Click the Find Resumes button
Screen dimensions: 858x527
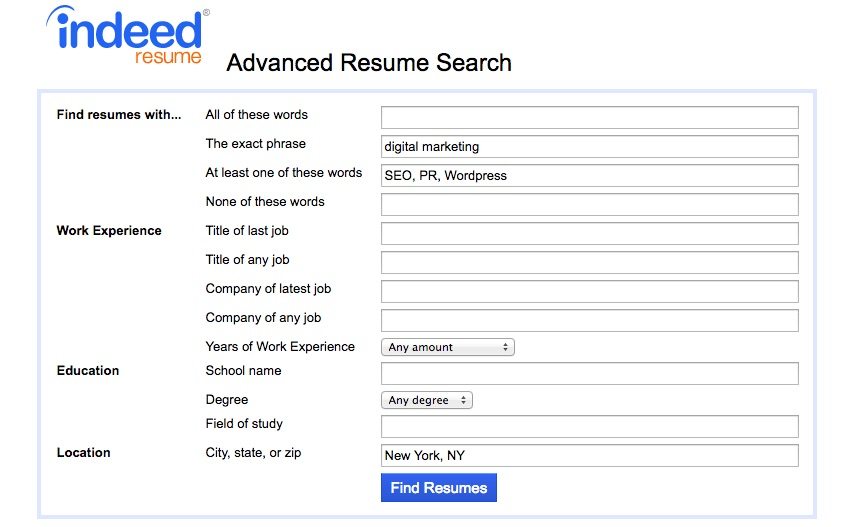439,488
